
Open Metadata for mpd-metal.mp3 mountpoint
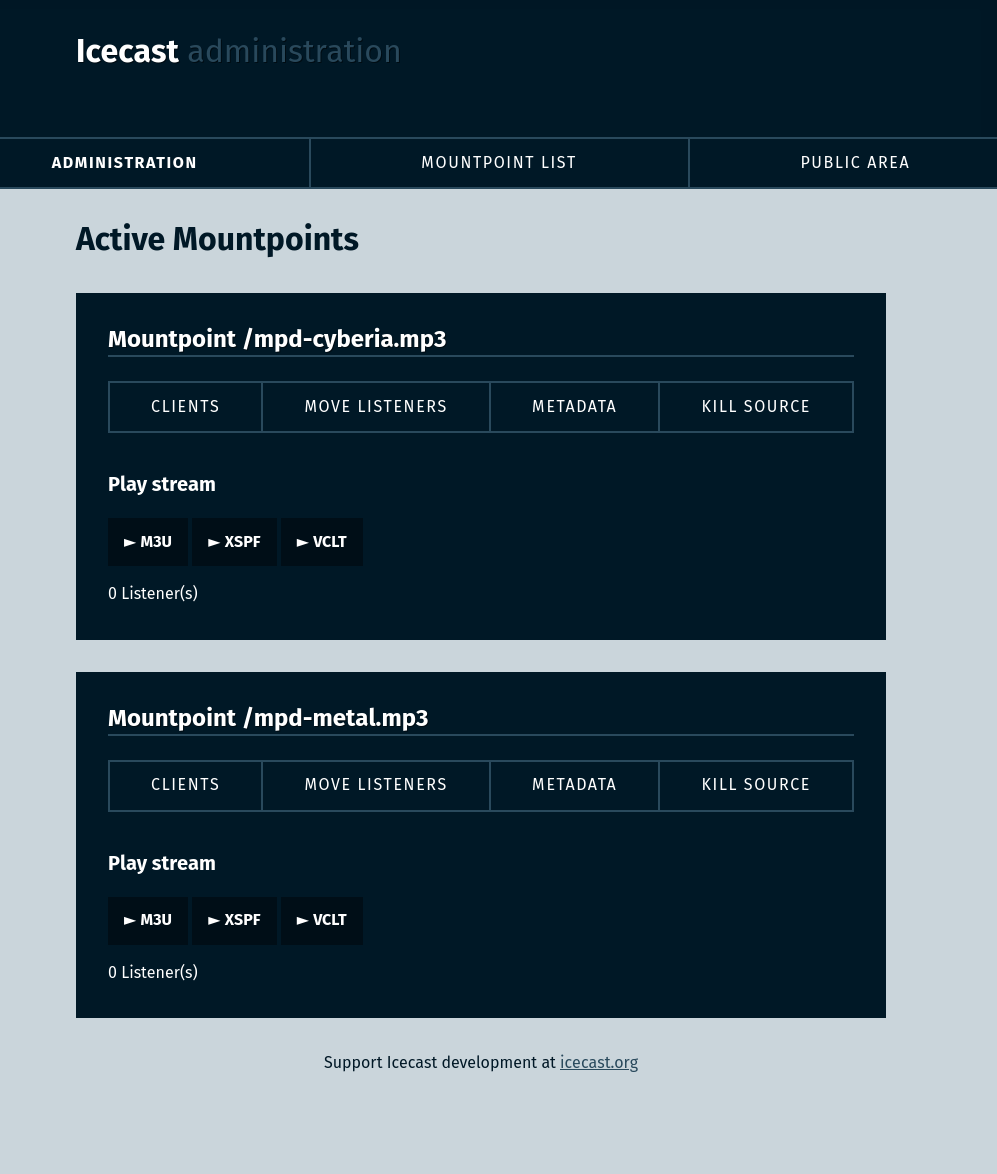574,785
